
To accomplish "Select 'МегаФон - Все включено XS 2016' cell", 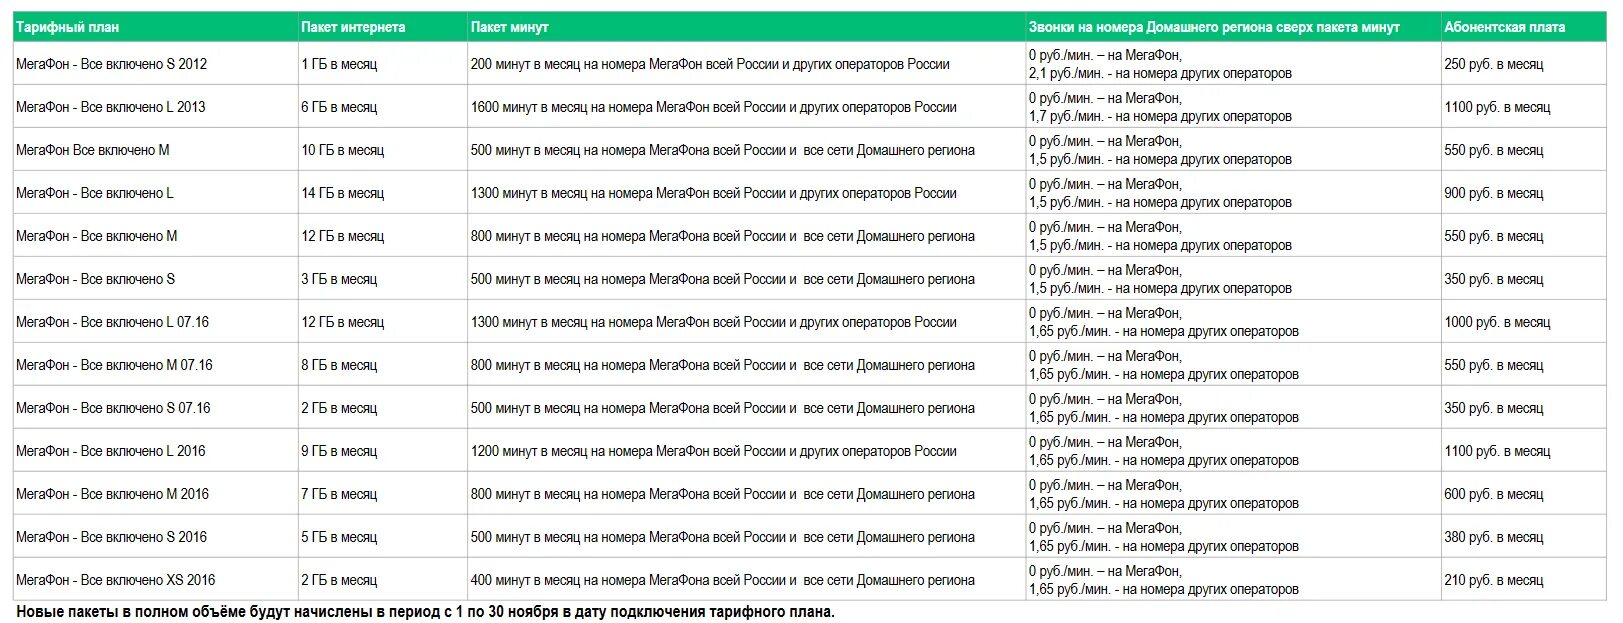I will [156, 580].
